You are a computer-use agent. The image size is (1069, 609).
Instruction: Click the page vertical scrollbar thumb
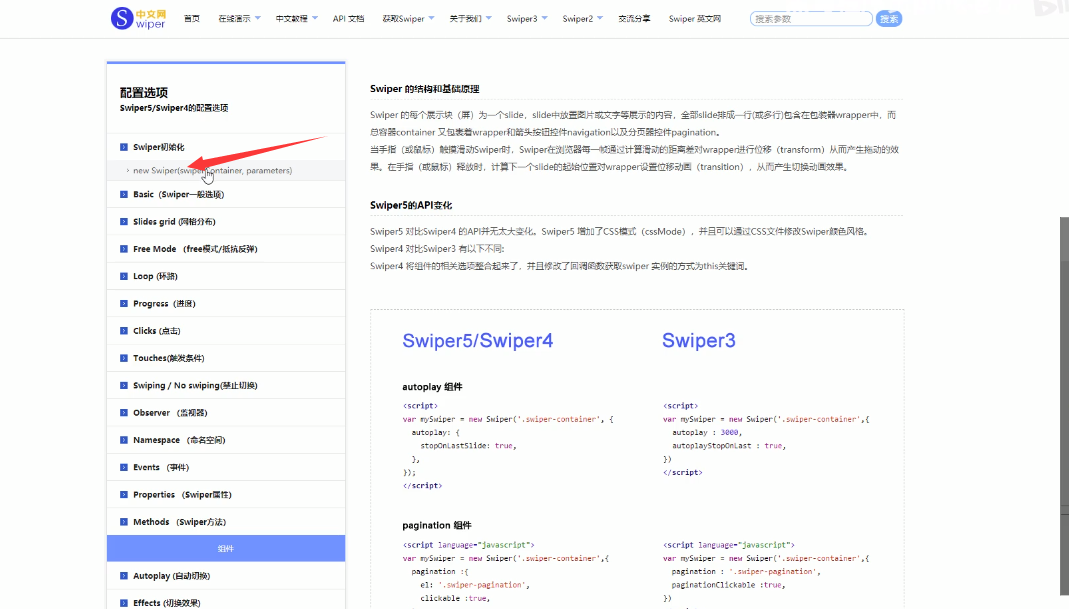point(1064,406)
